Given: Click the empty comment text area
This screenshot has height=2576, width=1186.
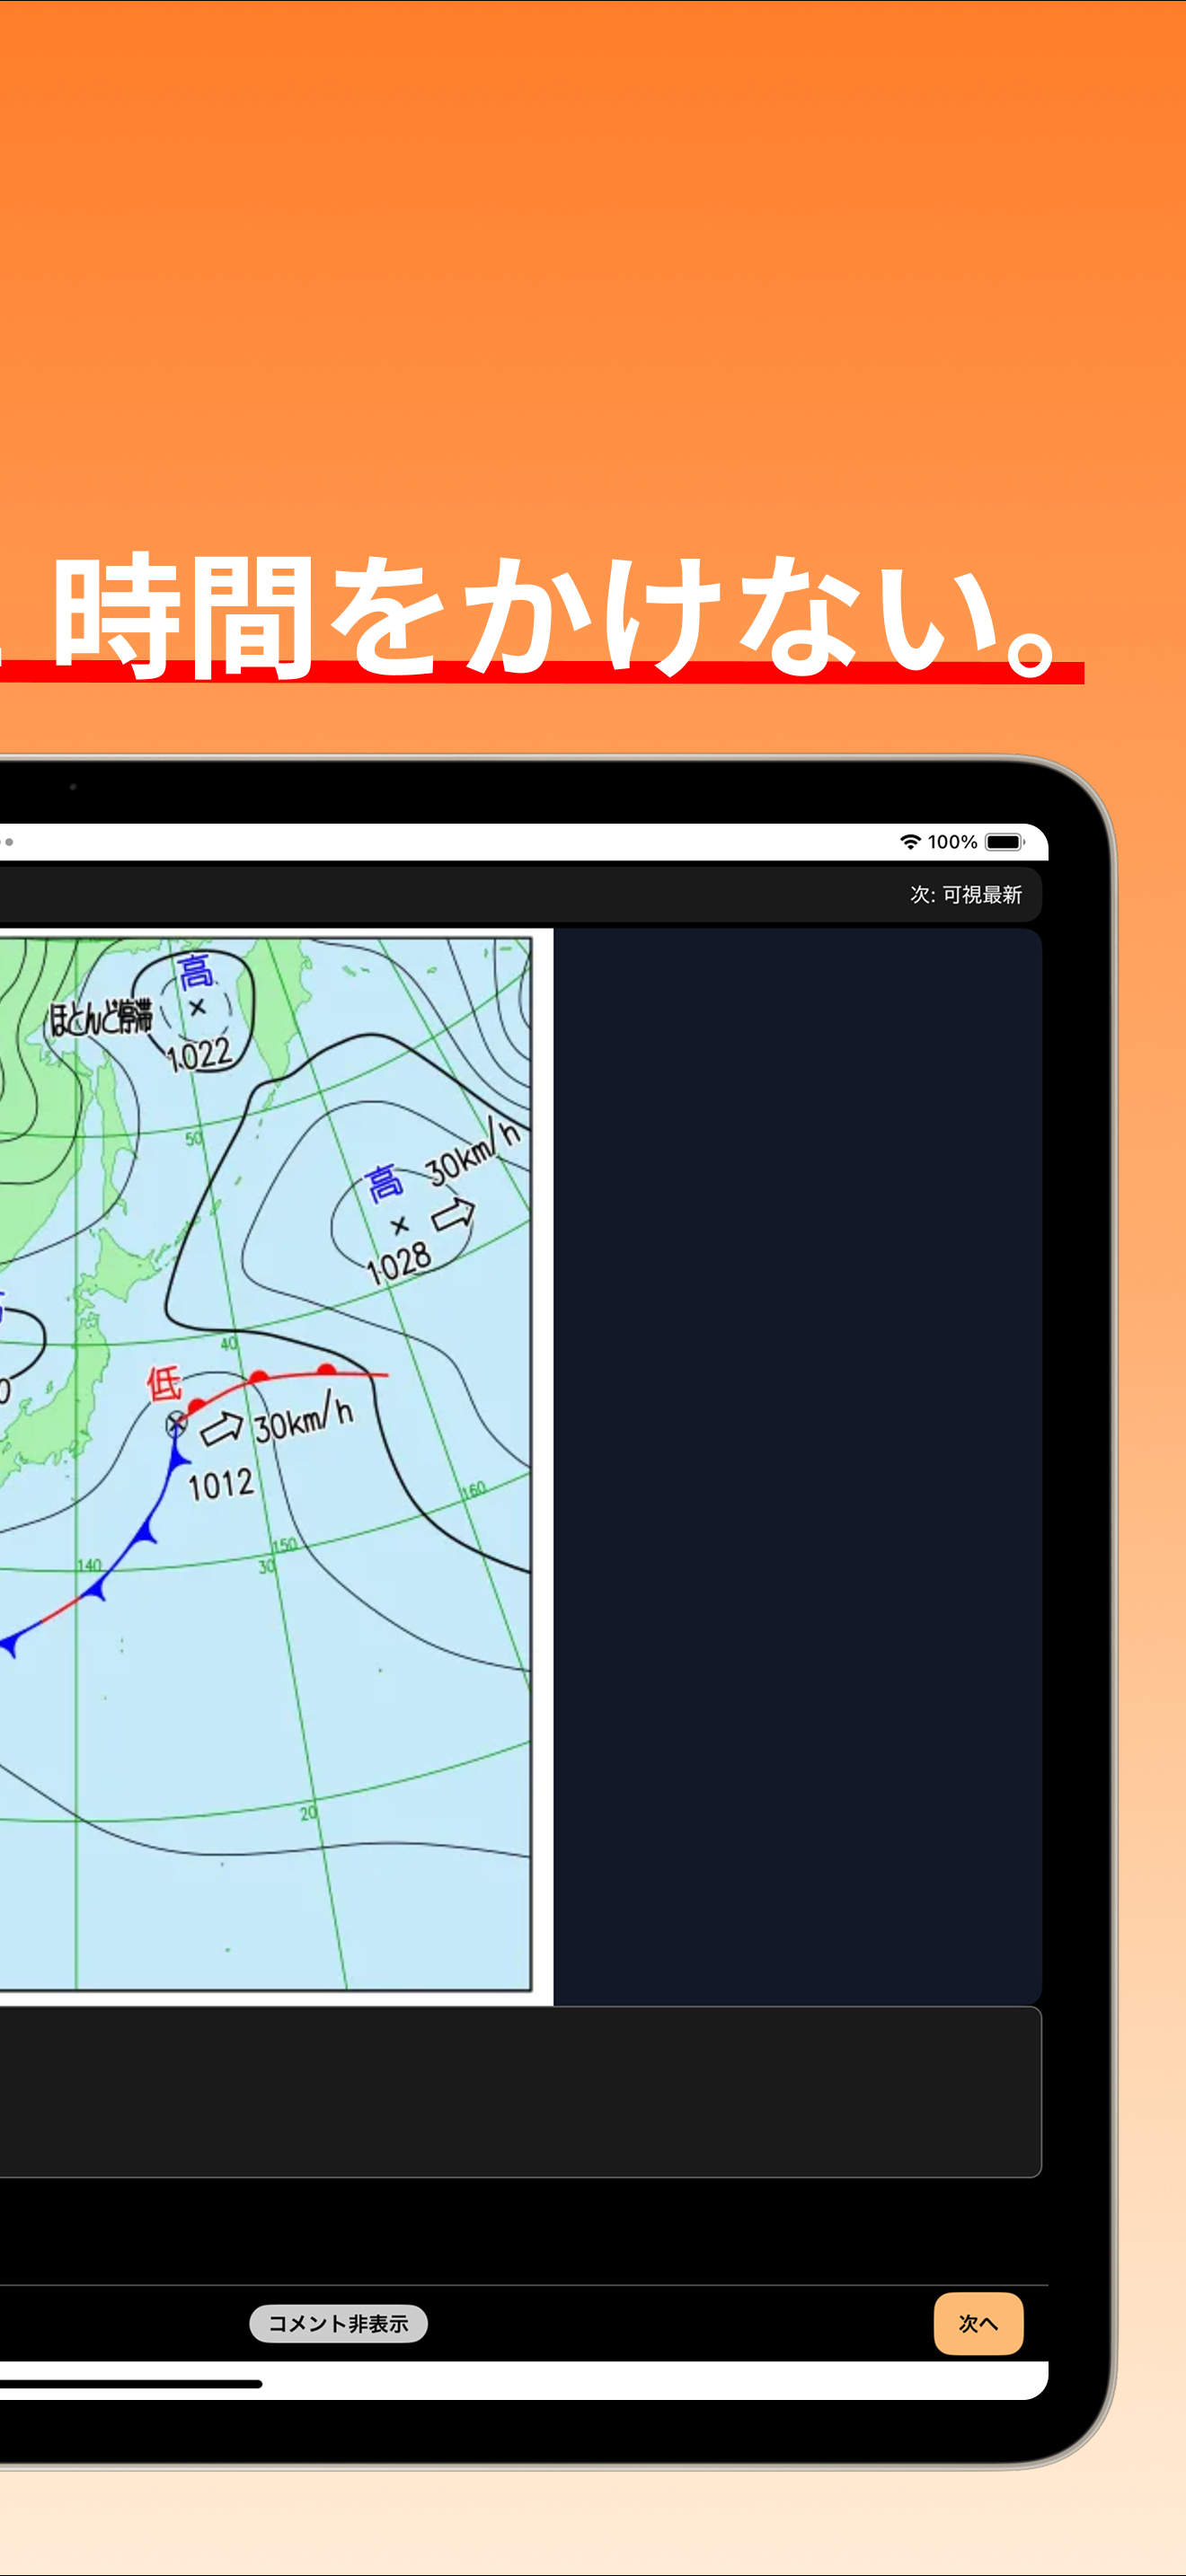Looking at the screenshot, I should pyautogui.click(x=520, y=2091).
